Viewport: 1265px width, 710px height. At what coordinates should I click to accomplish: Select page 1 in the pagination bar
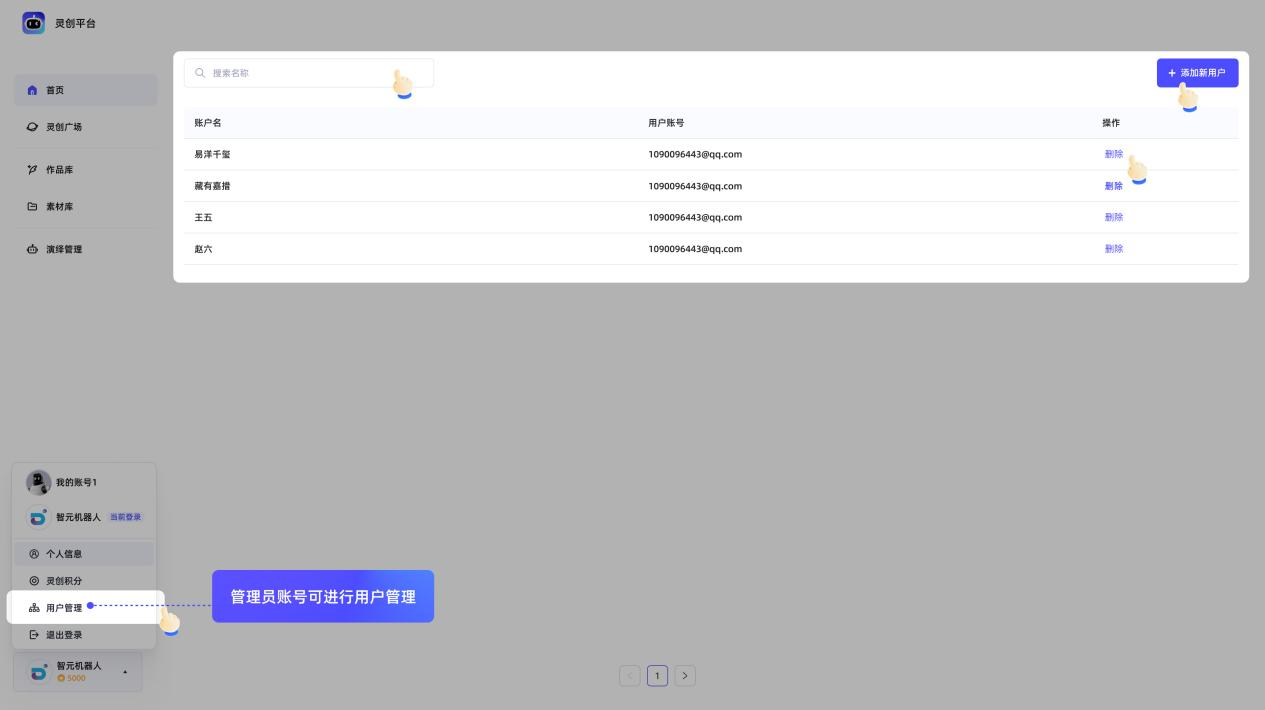657,675
